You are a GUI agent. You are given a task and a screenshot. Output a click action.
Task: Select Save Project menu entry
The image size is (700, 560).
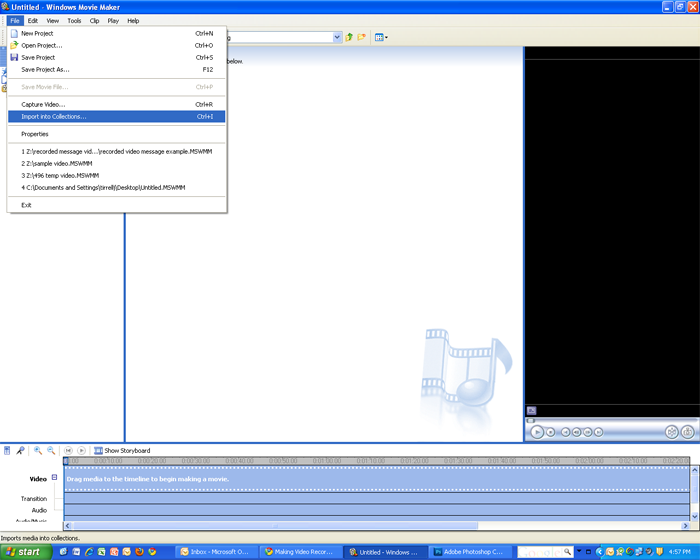click(117, 58)
